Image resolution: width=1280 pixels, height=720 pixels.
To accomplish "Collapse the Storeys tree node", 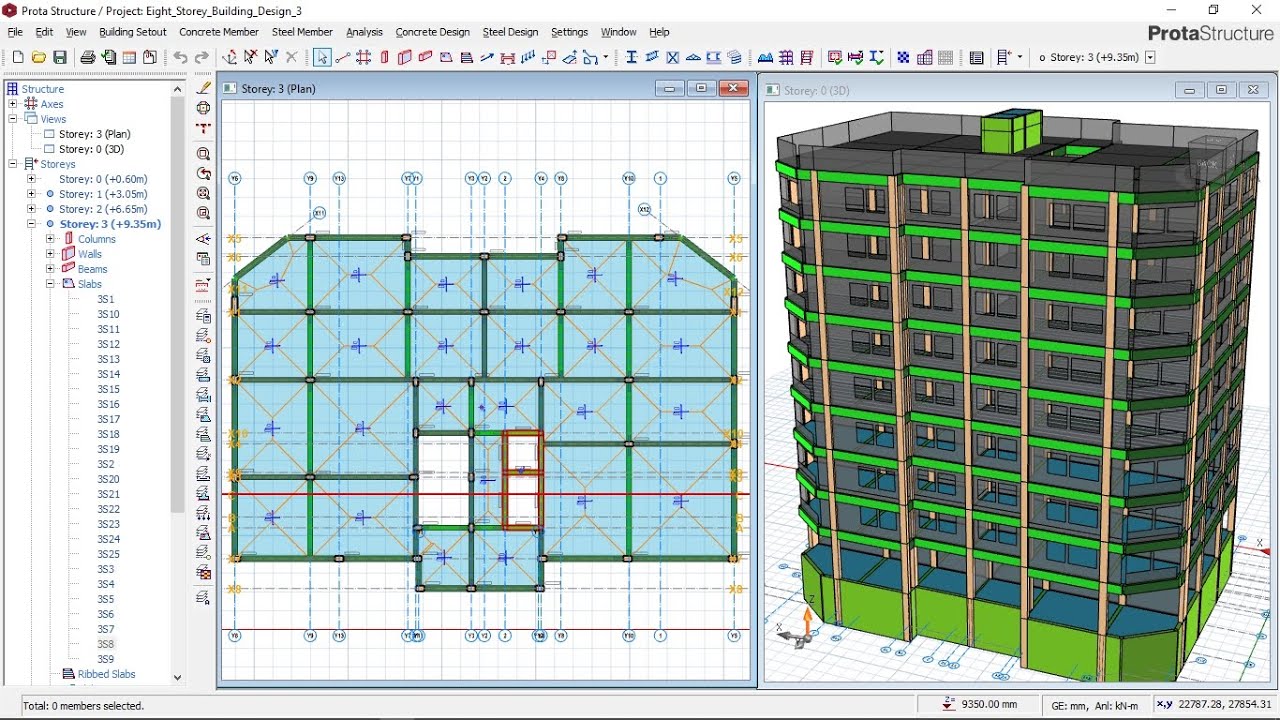I will click(x=13, y=164).
